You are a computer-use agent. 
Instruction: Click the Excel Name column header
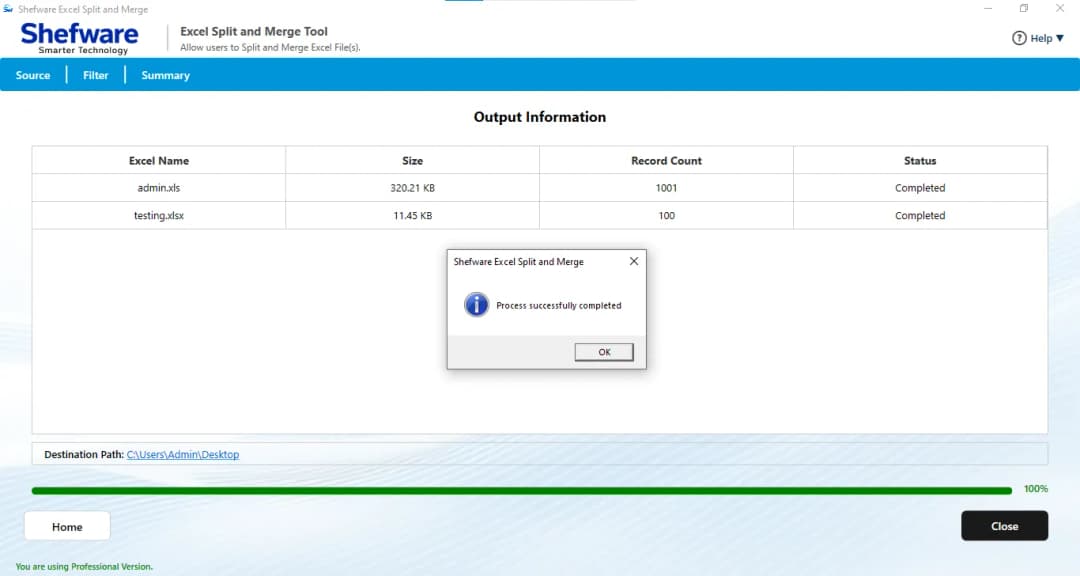(158, 161)
